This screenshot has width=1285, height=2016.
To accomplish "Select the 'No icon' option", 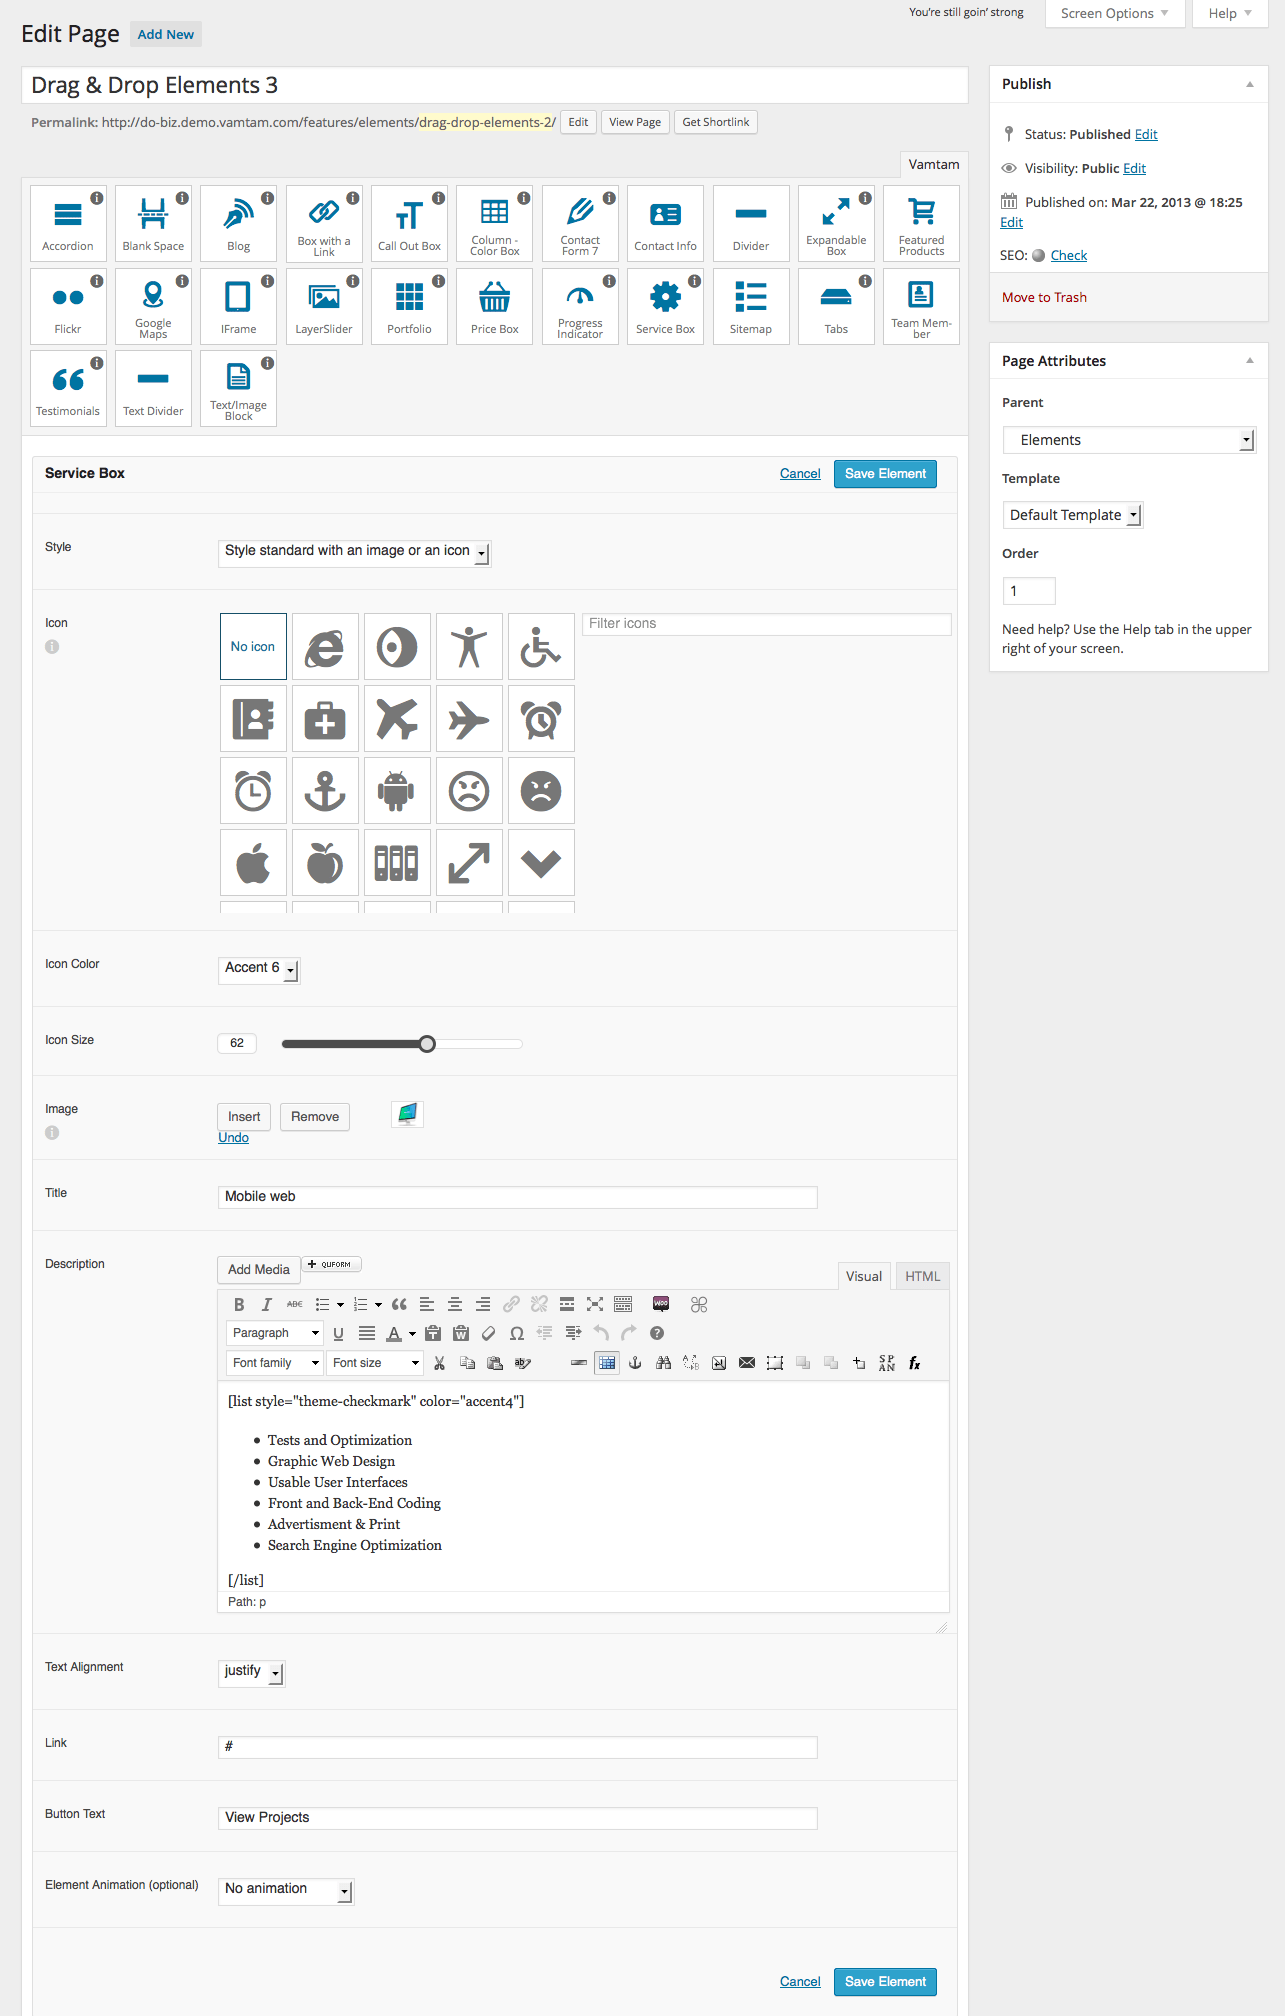I will (253, 647).
